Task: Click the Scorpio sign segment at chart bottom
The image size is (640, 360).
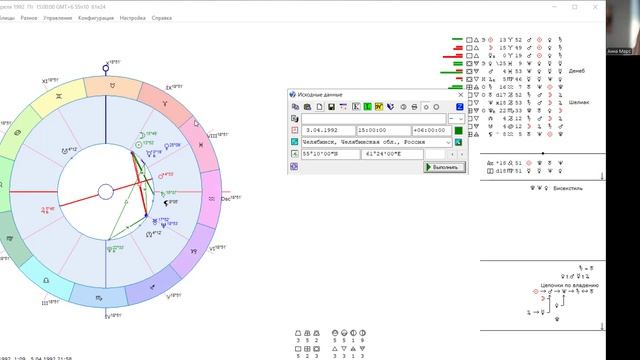Action: (99, 298)
